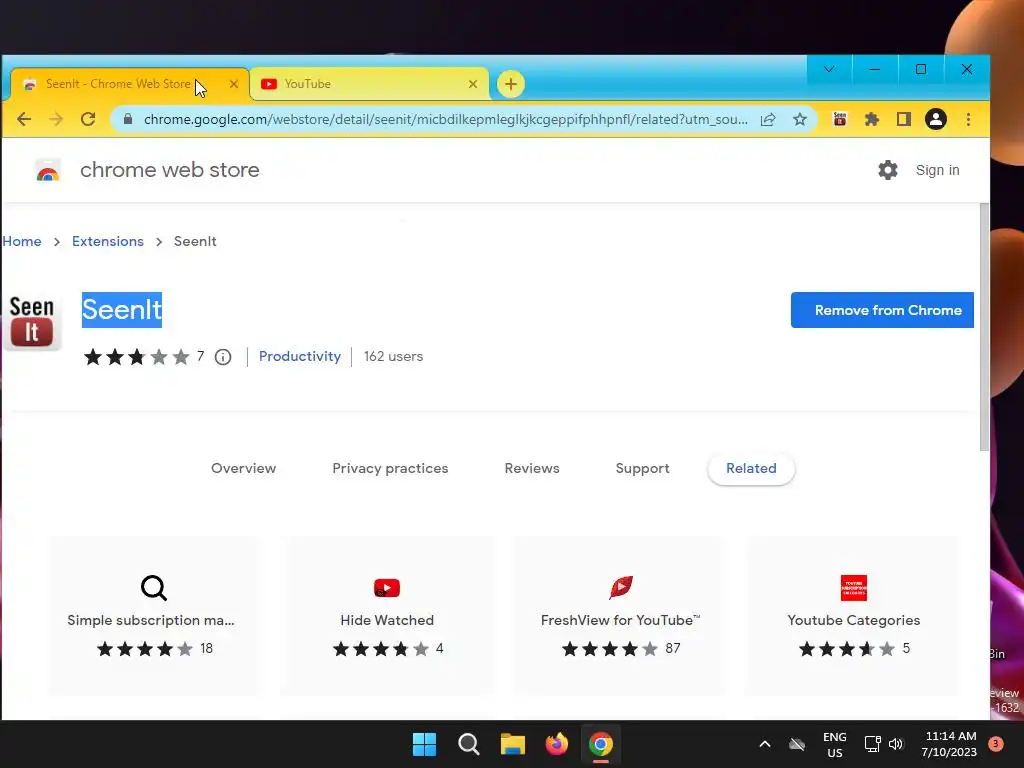Toggle the browser side panel icon

(904, 120)
